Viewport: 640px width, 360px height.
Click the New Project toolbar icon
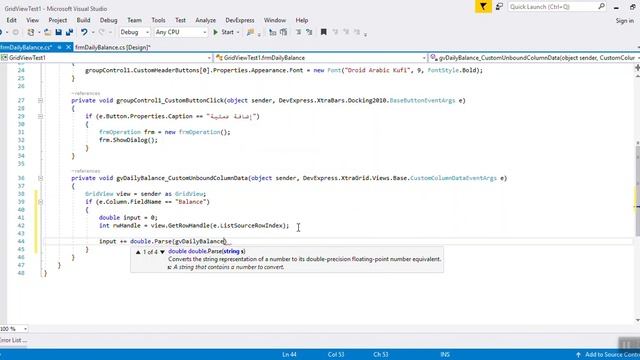(31, 32)
